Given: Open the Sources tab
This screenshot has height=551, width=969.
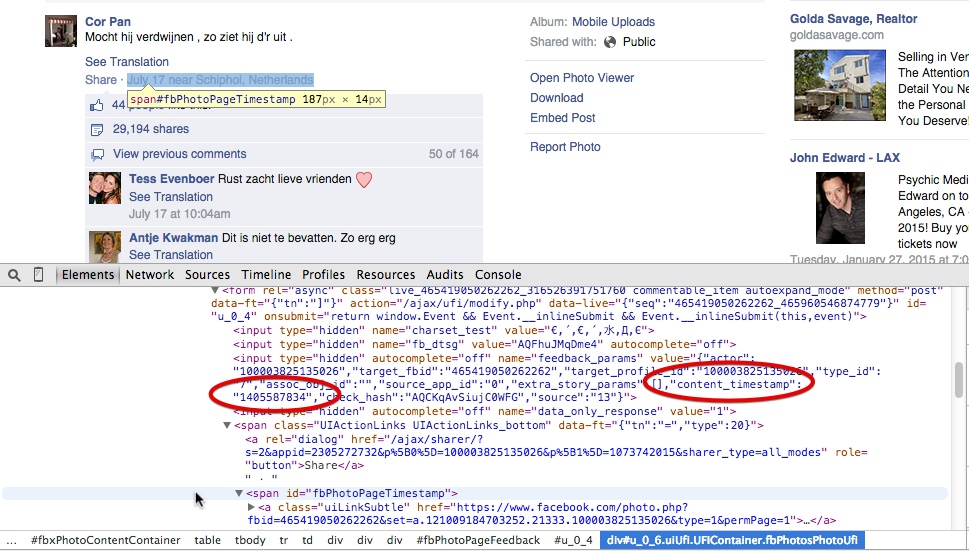Looking at the screenshot, I should coord(207,275).
